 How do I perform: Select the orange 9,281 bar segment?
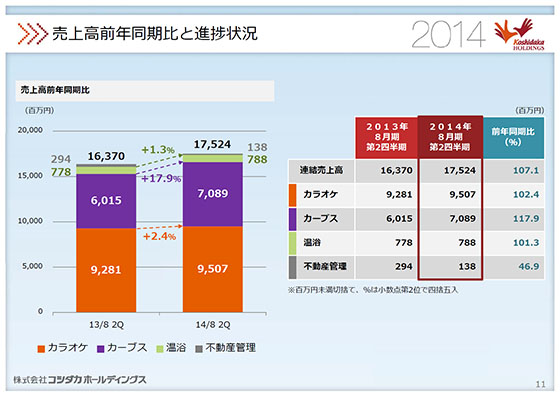coord(106,270)
